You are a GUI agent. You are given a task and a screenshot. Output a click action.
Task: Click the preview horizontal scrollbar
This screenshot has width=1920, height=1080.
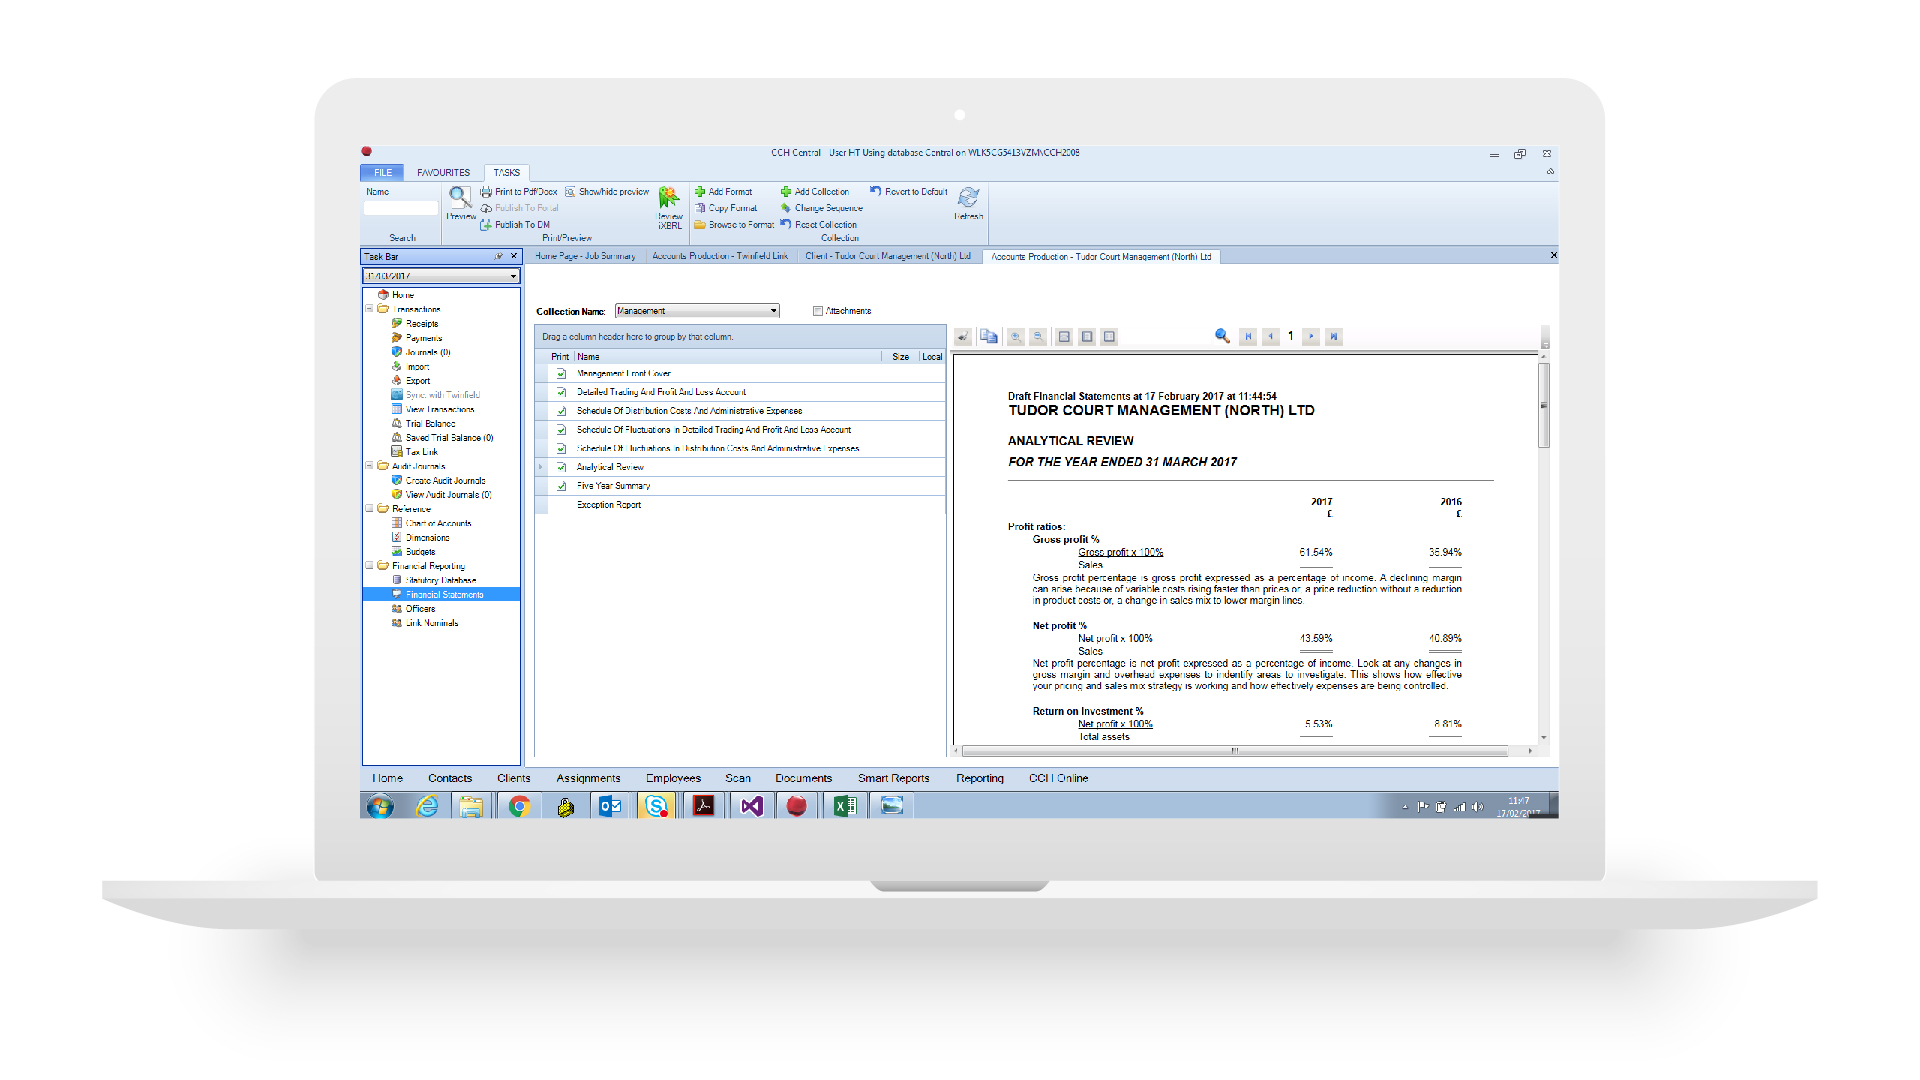[1234, 751]
